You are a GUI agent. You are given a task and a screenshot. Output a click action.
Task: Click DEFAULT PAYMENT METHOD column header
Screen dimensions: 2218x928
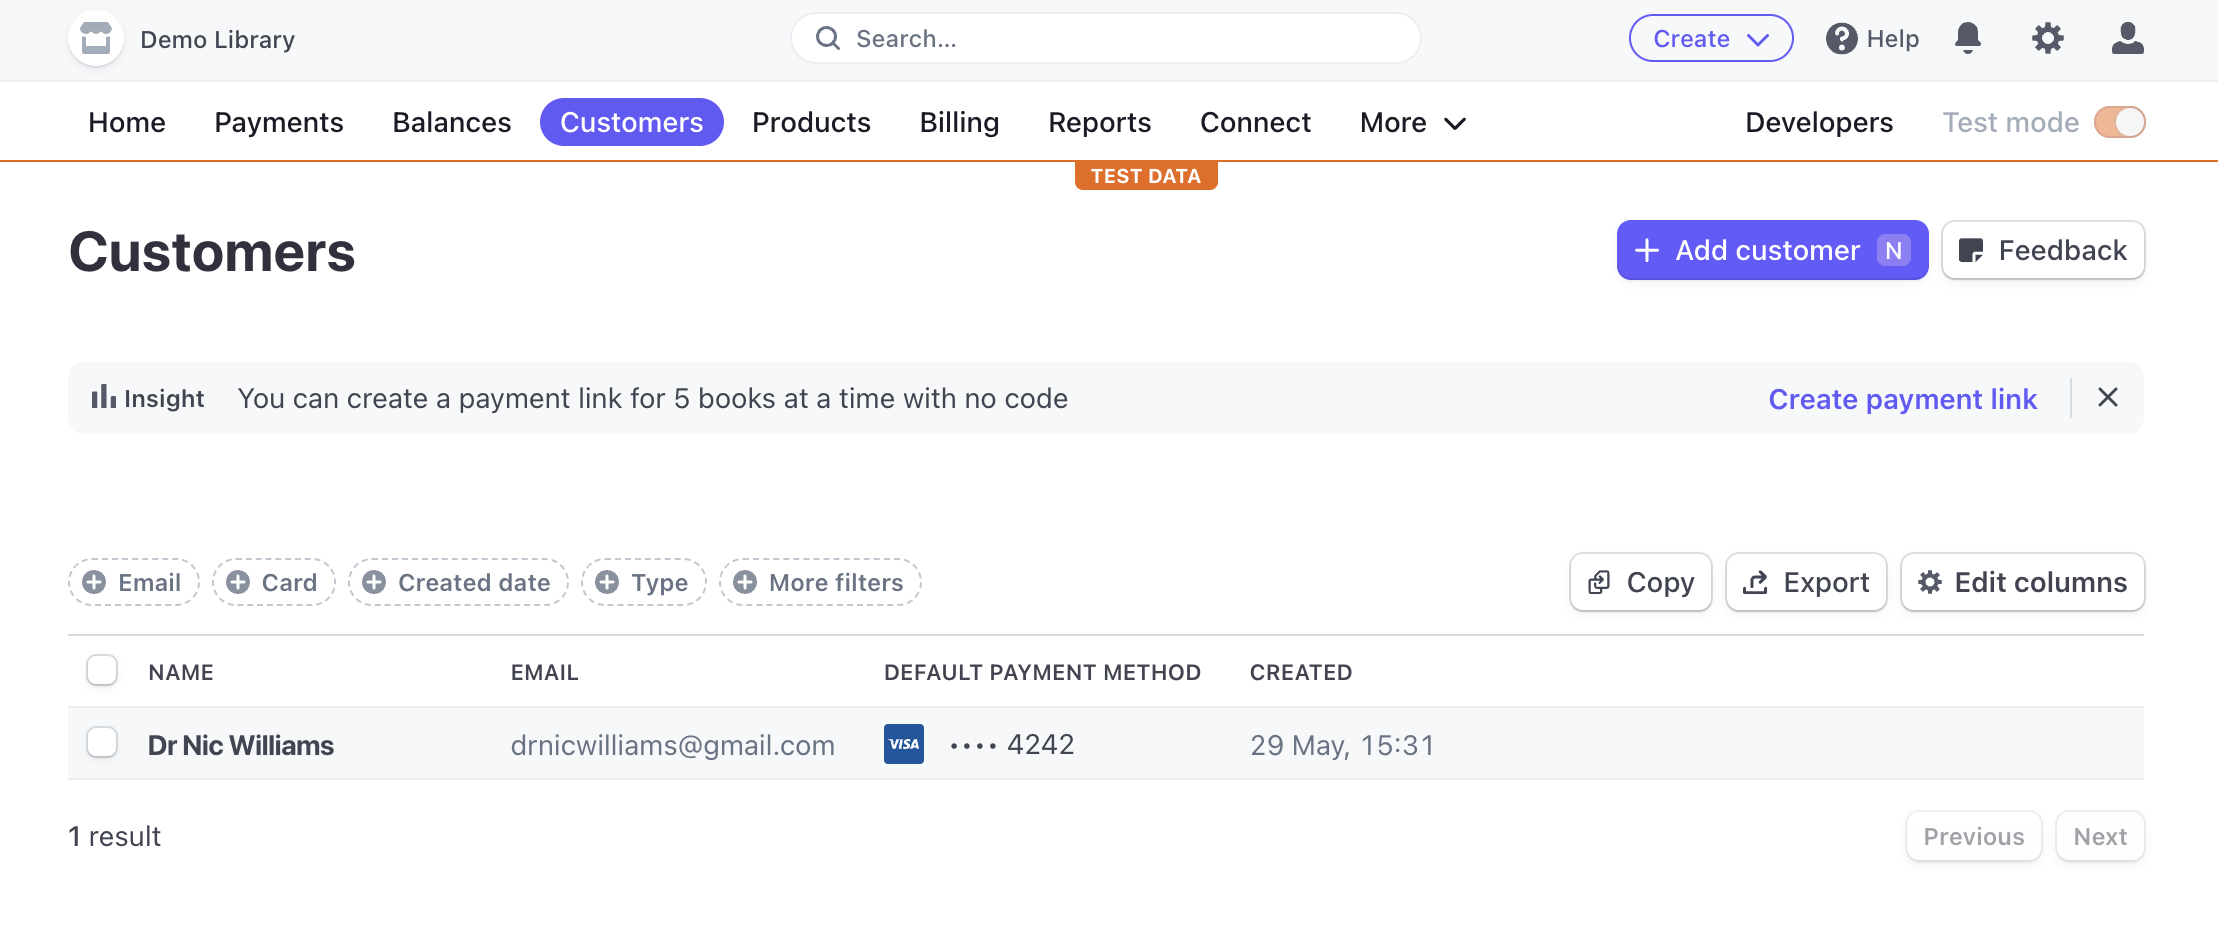[x=1042, y=672]
